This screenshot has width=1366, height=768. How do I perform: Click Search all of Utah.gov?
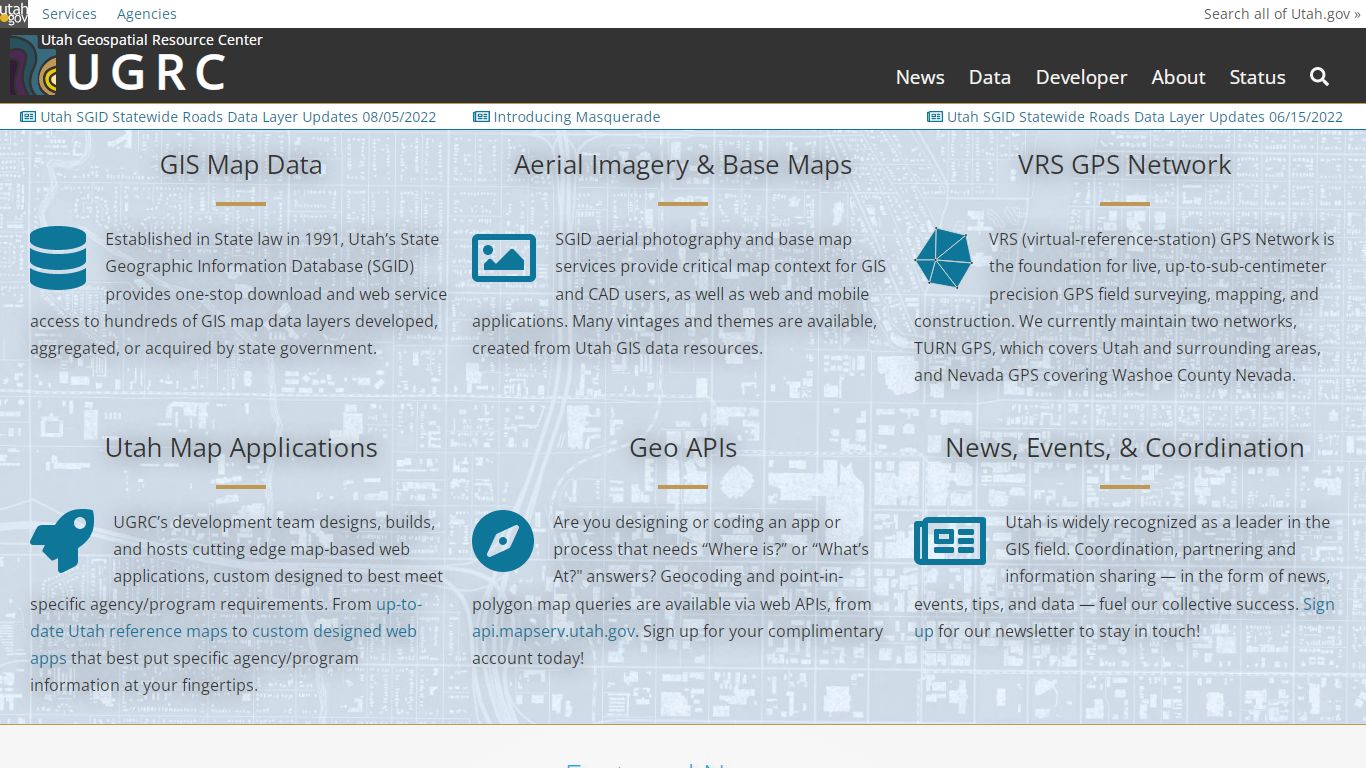[x=1282, y=14]
